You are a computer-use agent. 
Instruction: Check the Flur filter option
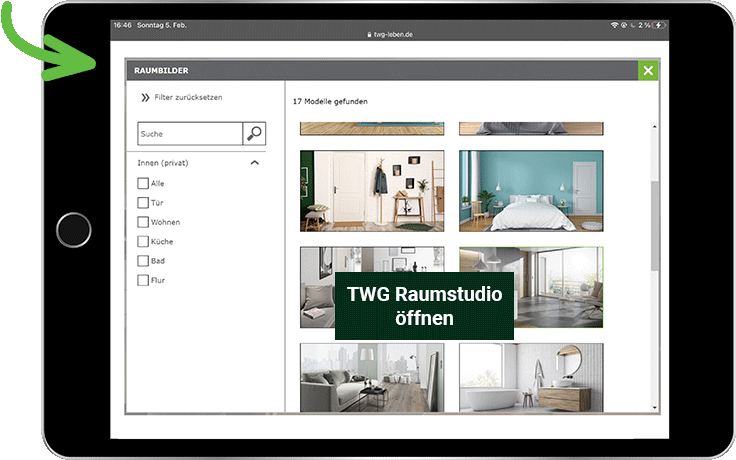coord(143,280)
